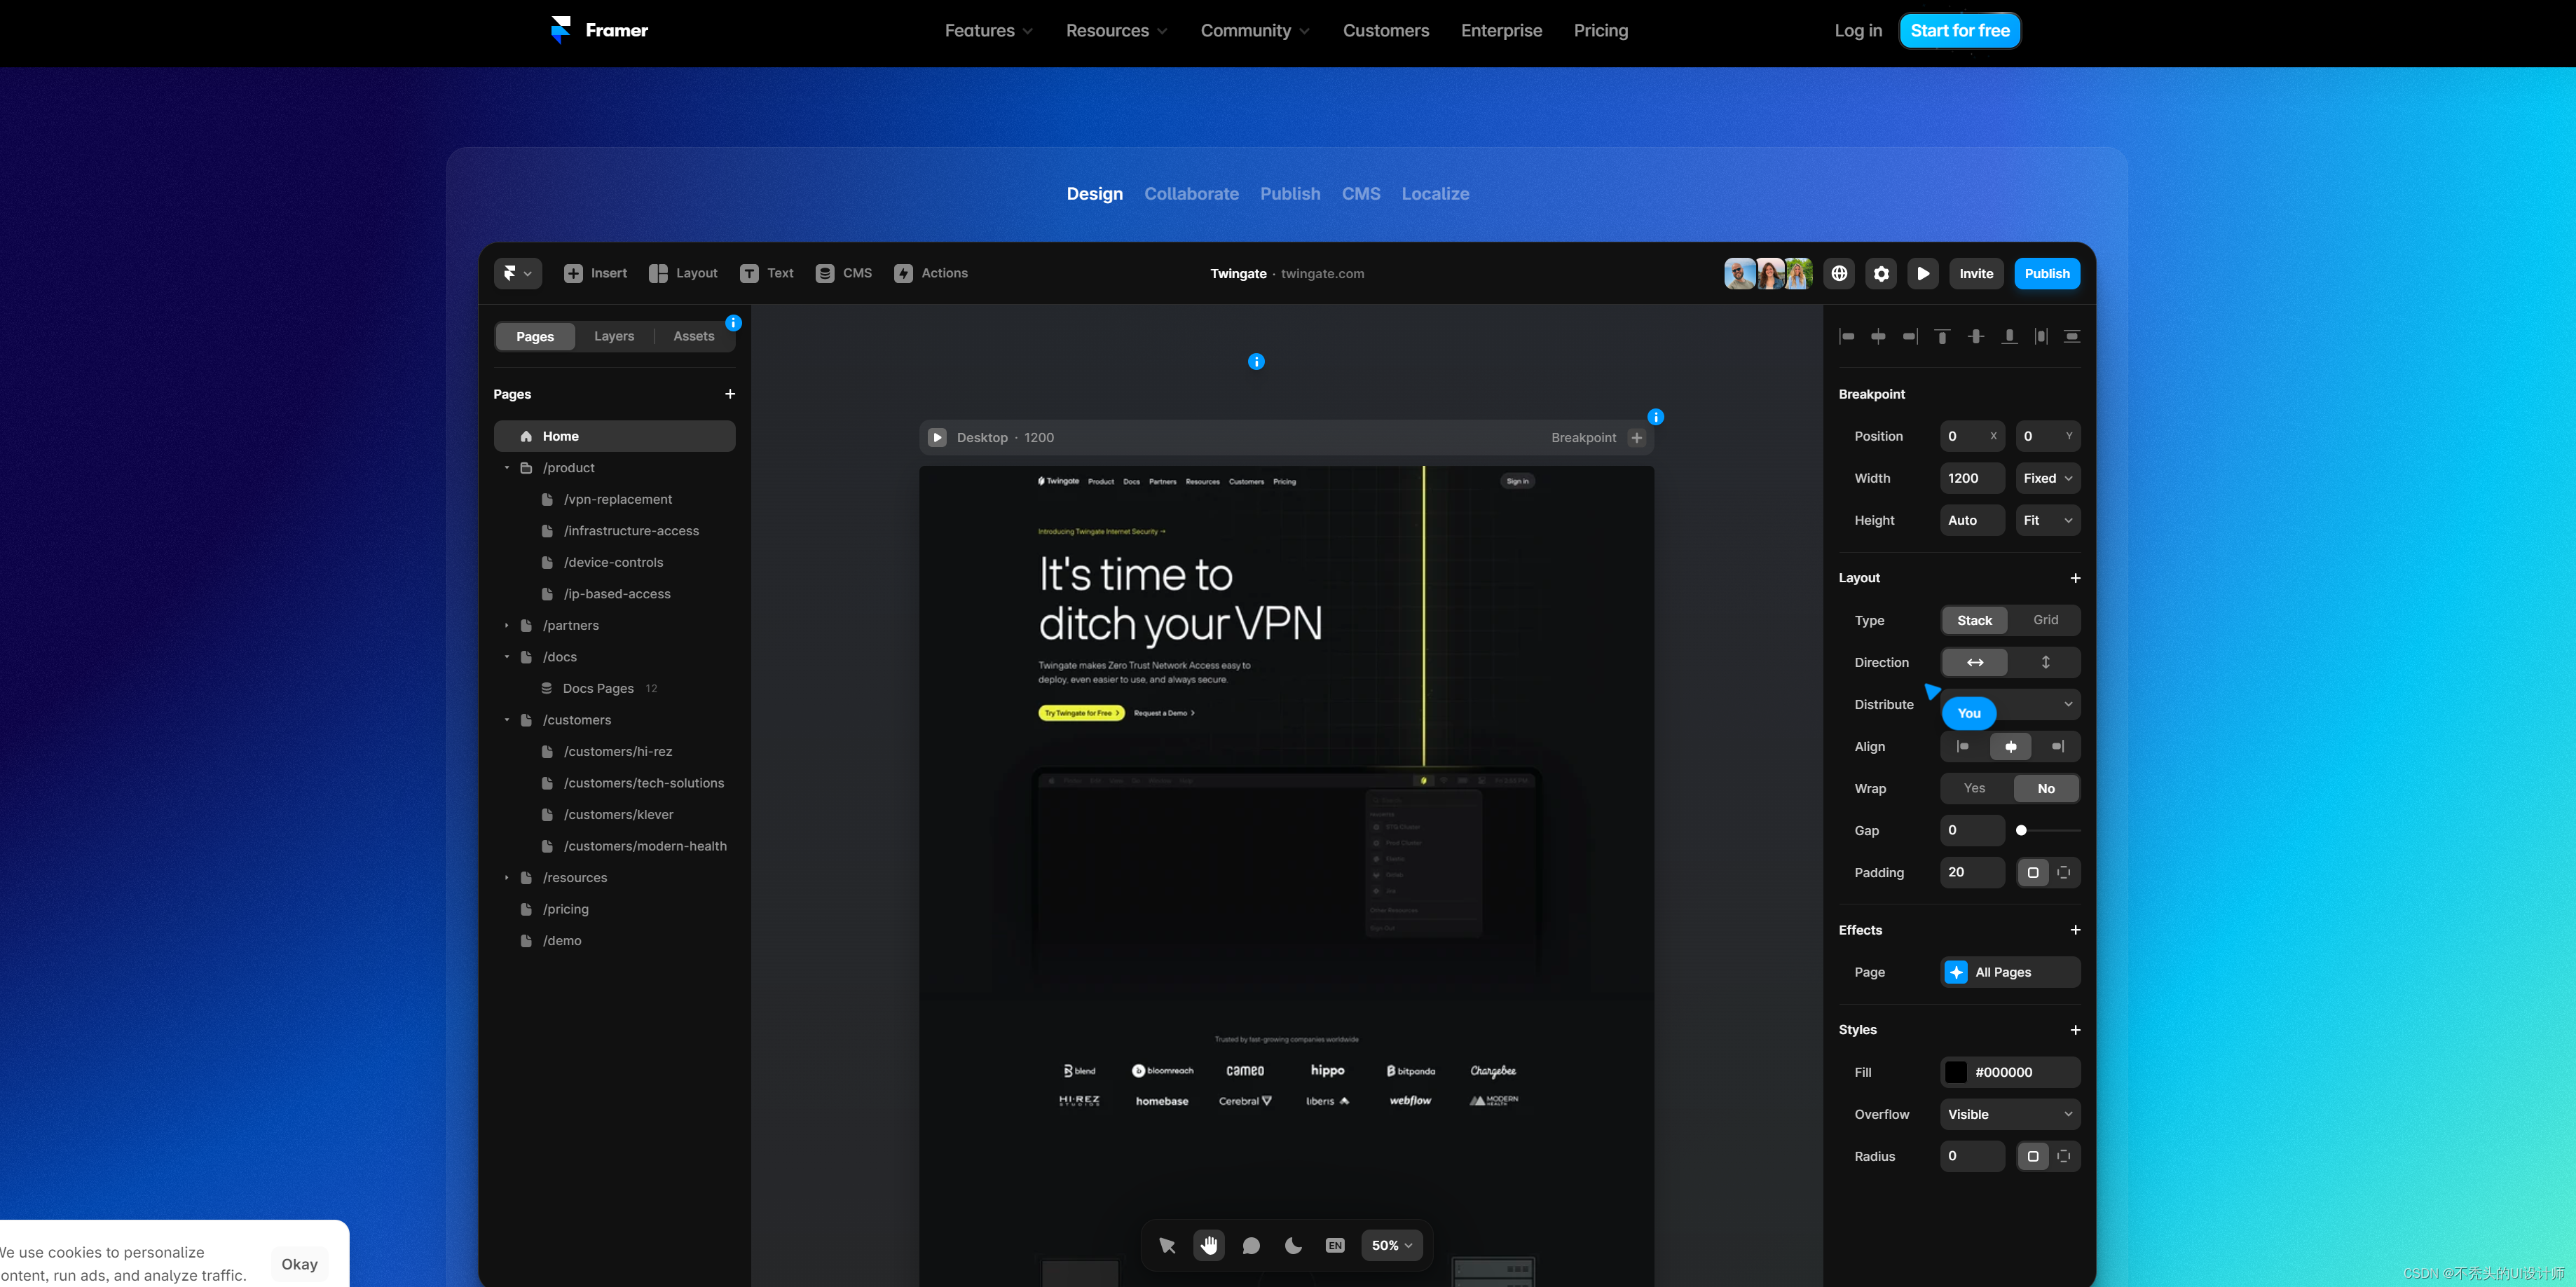Click the Insert plus icon in toolbar
The width and height of the screenshot is (2576, 1287).
tap(573, 273)
